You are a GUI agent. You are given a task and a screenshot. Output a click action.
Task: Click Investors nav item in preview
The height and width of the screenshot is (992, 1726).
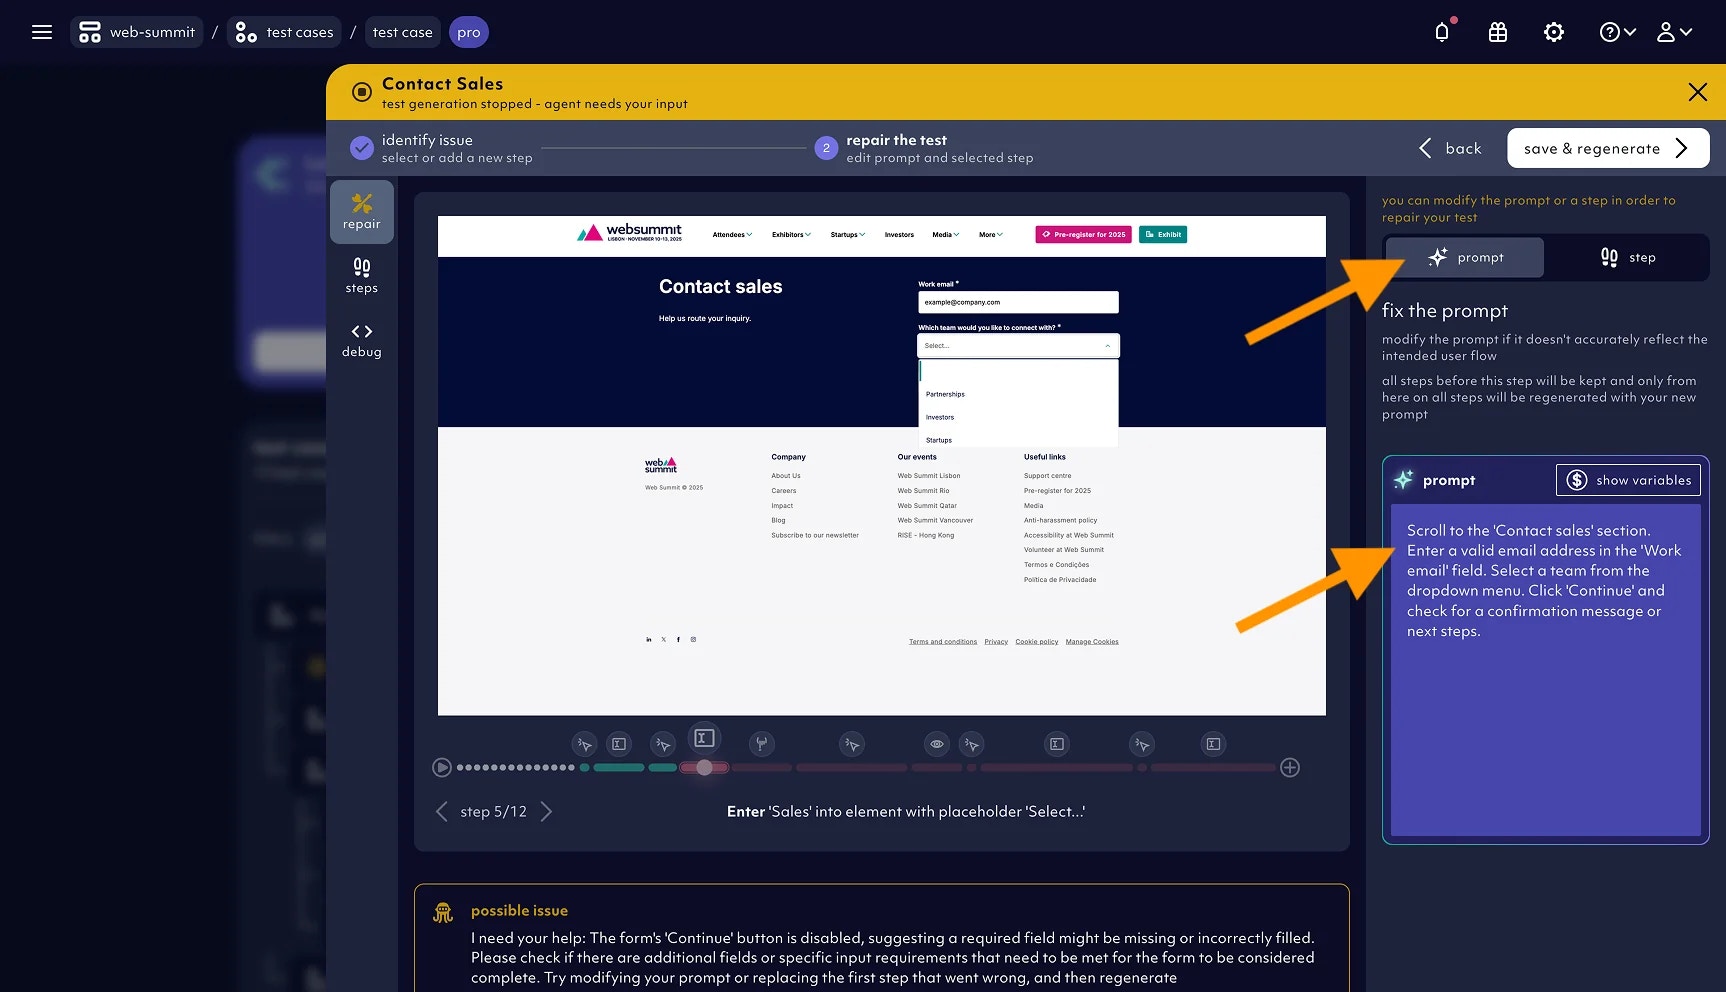click(899, 235)
